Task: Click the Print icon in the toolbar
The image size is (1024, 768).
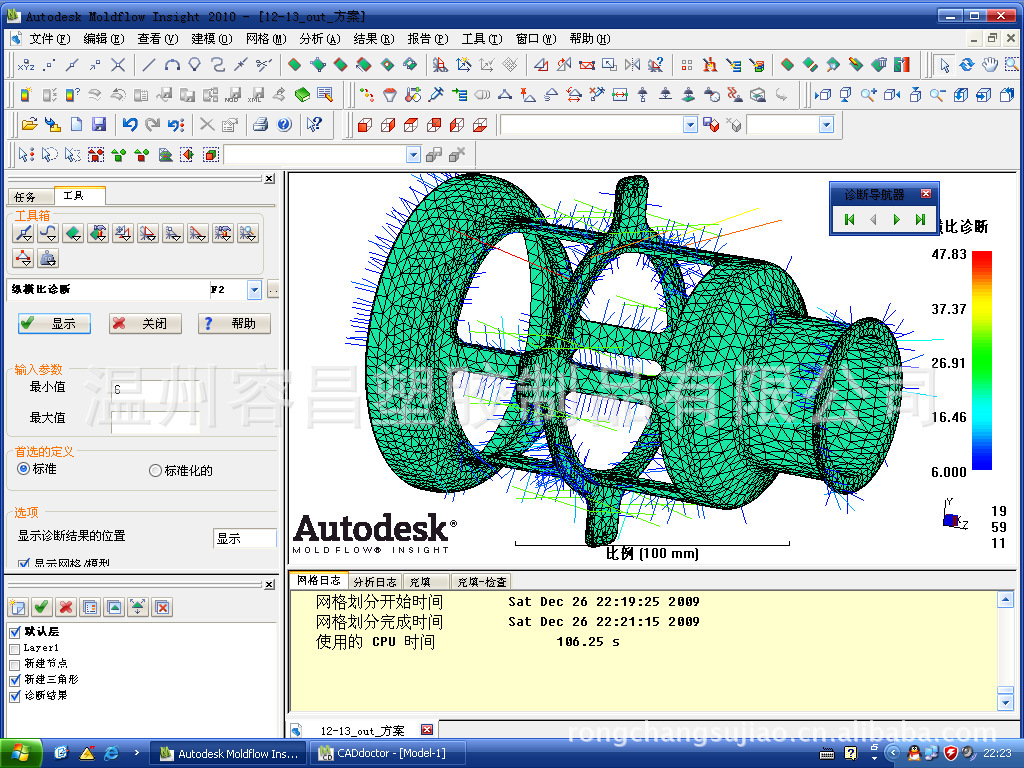Action: point(261,124)
